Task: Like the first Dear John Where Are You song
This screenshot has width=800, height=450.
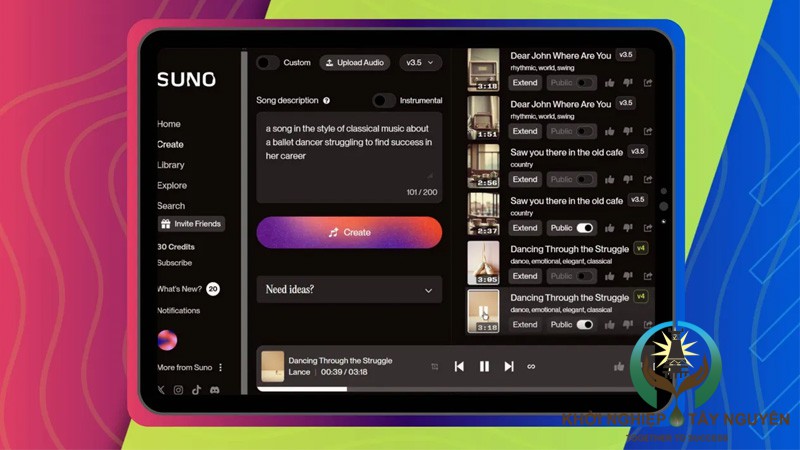Action: coord(610,83)
